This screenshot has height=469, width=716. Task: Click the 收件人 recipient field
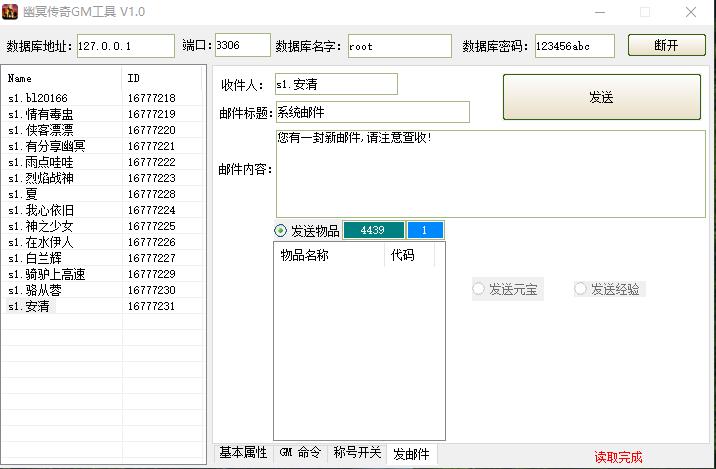[336, 85]
